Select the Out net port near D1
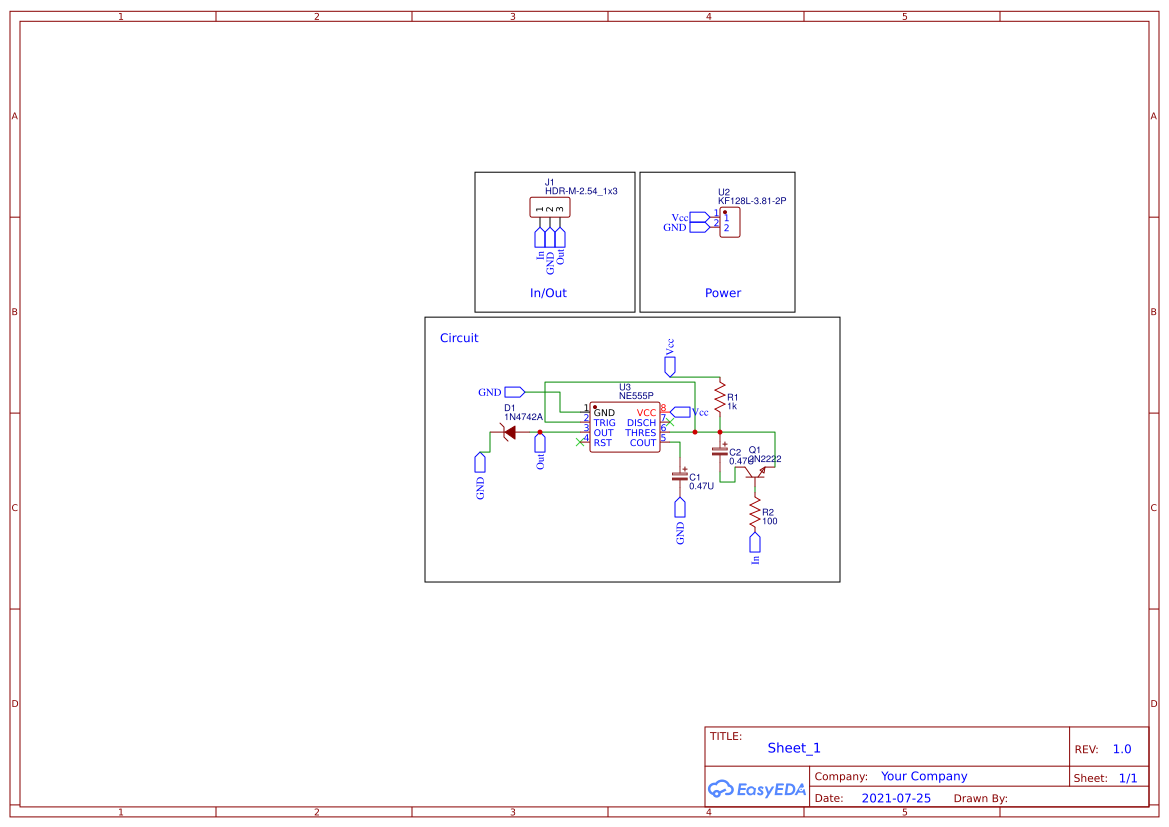1169x827 pixels. pos(540,441)
